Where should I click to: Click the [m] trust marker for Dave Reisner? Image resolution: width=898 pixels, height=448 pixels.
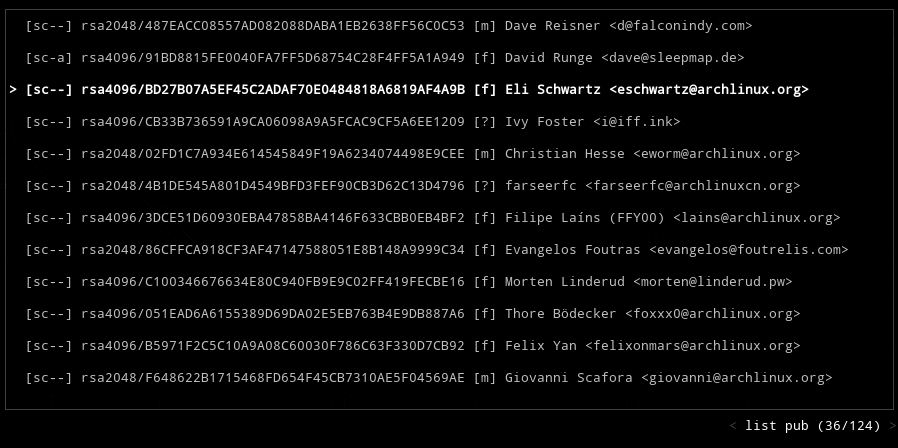pos(485,26)
